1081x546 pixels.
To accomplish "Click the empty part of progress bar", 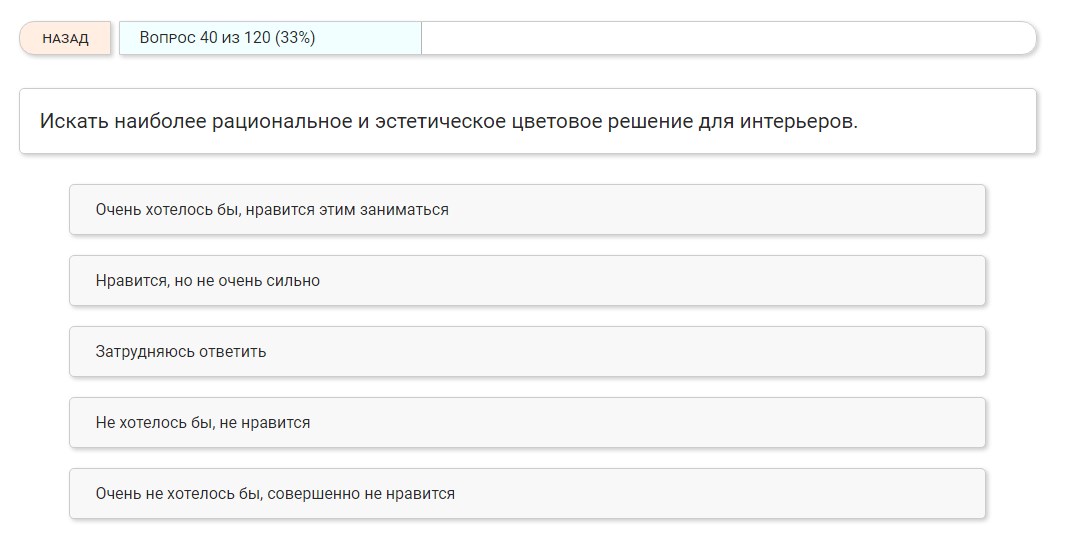I will [x=728, y=39].
